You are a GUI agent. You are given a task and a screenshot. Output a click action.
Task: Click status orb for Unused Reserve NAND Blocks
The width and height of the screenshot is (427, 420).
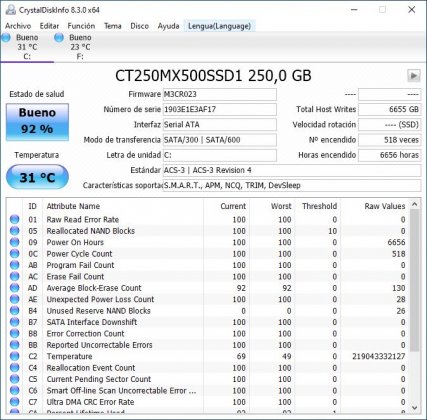click(x=15, y=310)
